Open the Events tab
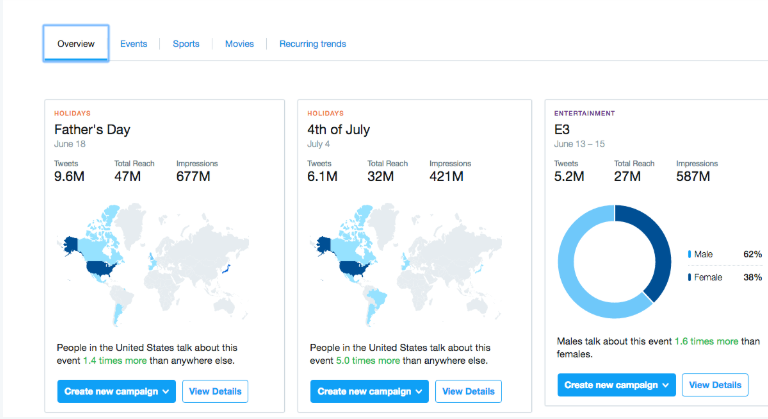 pyautogui.click(x=134, y=44)
